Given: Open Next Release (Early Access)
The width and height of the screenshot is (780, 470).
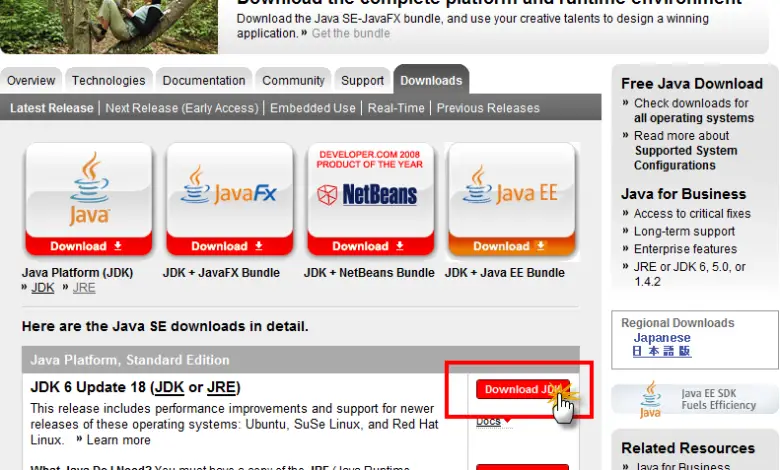Looking at the screenshot, I should pos(182,108).
